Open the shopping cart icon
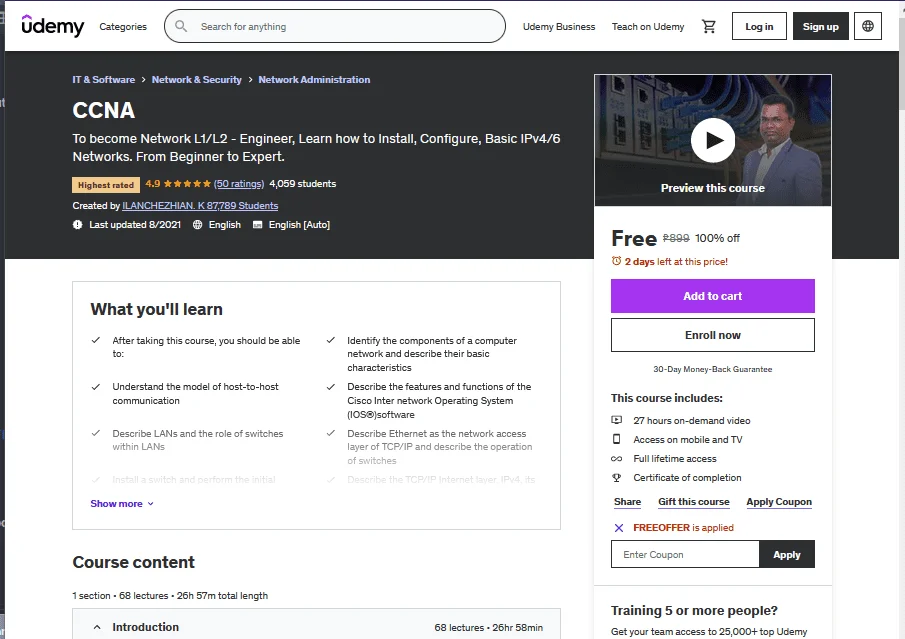This screenshot has width=905, height=639. pyautogui.click(x=709, y=26)
